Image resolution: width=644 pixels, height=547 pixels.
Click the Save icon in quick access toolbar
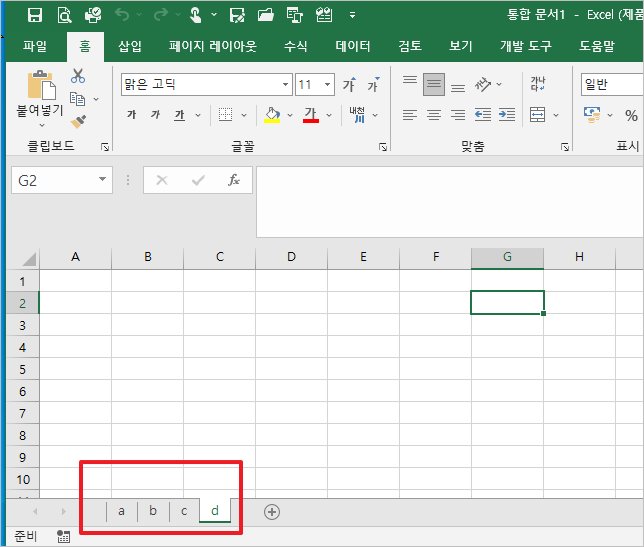point(35,15)
